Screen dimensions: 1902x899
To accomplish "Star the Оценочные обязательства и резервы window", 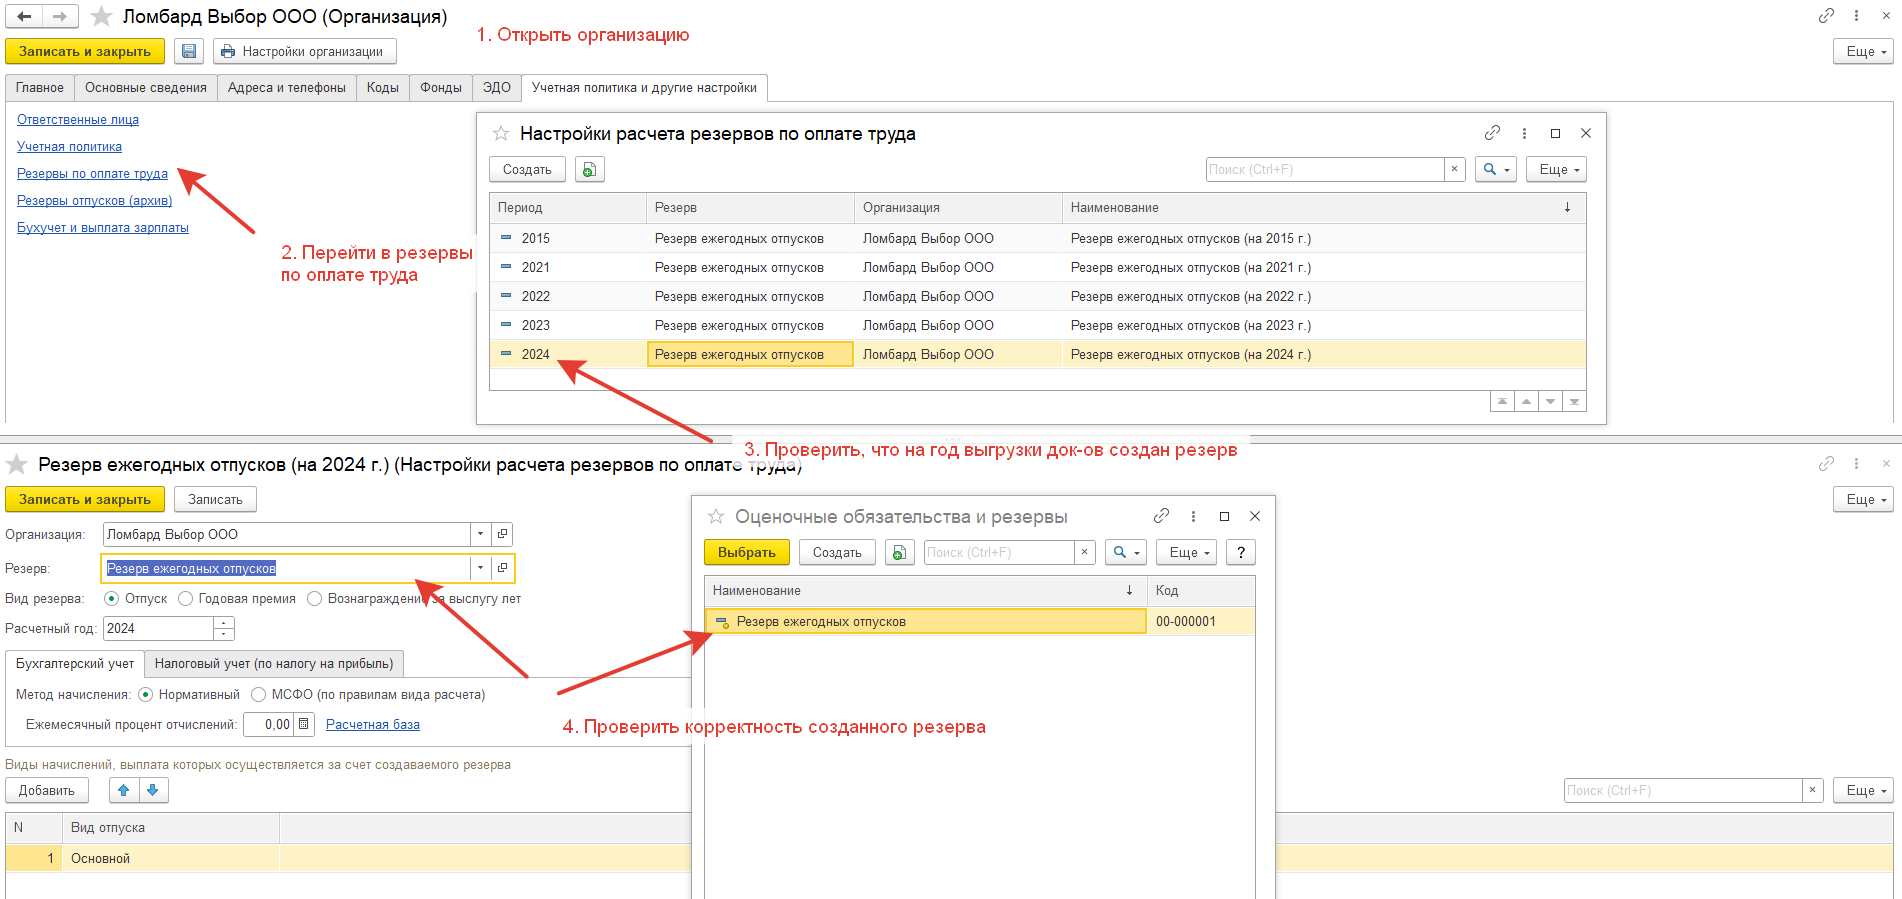I will (716, 516).
